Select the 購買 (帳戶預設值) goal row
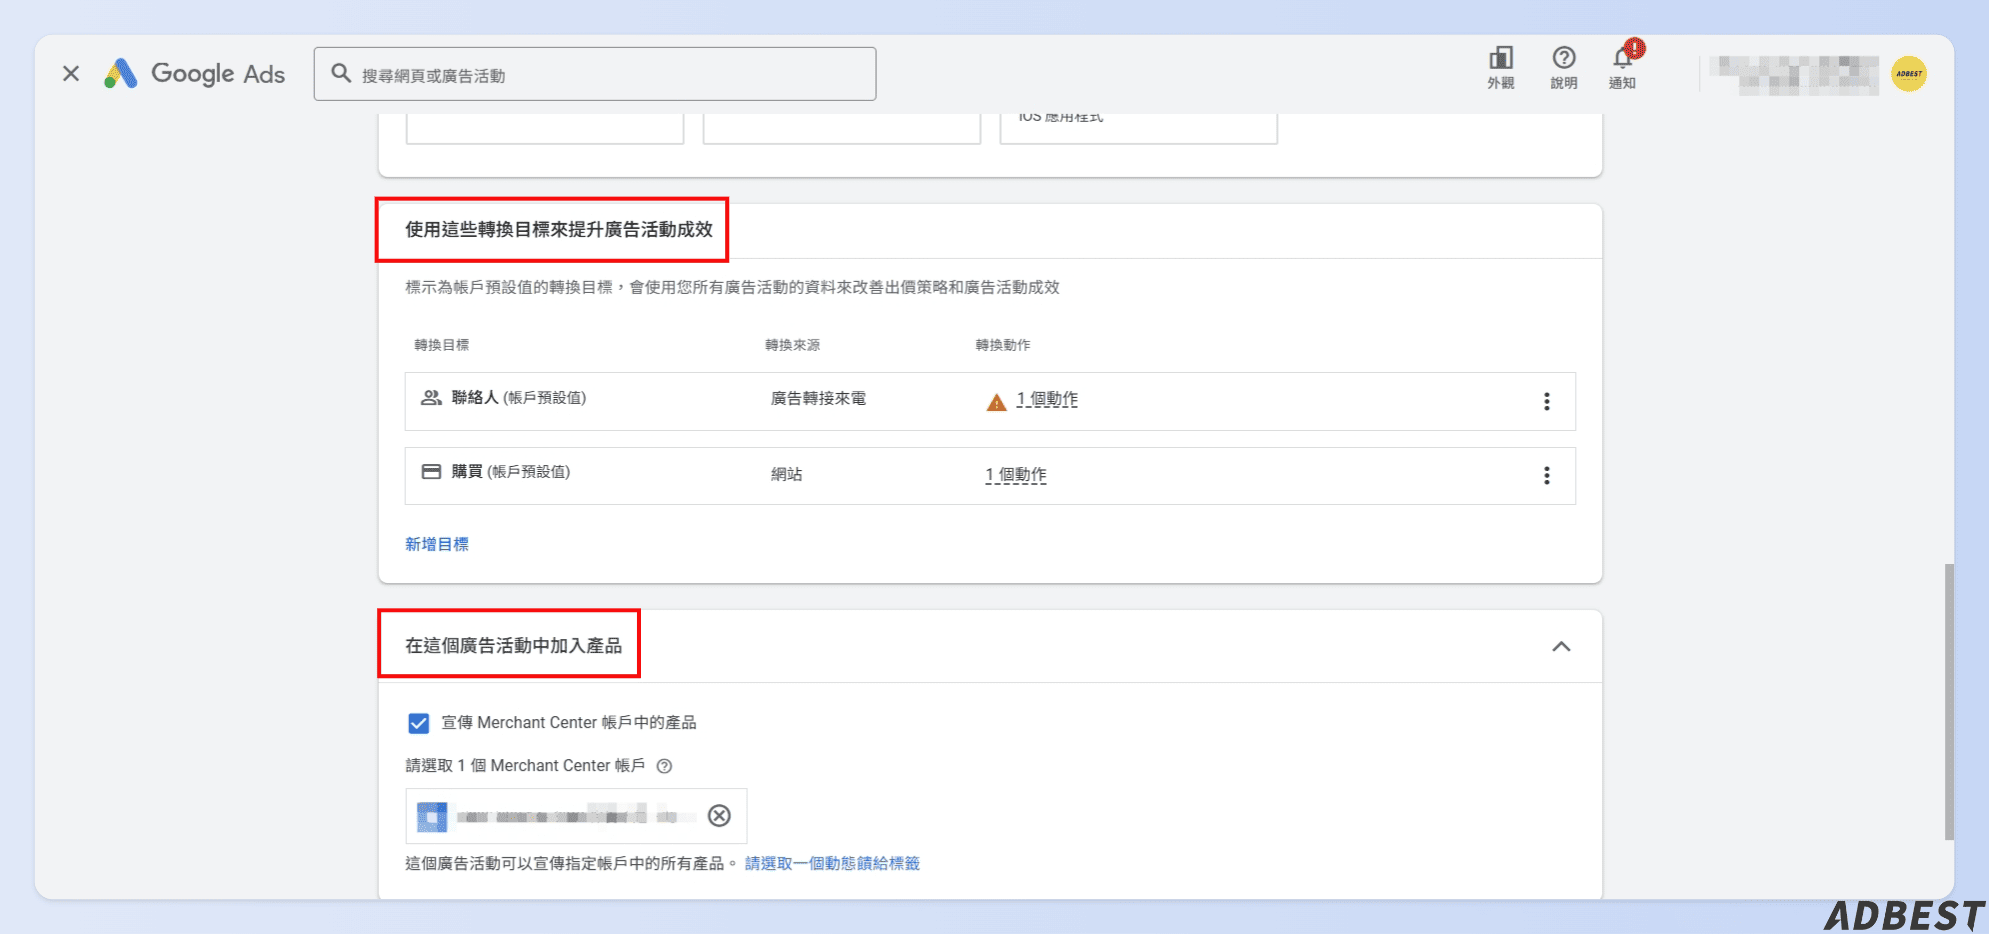The image size is (1989, 934). point(990,475)
